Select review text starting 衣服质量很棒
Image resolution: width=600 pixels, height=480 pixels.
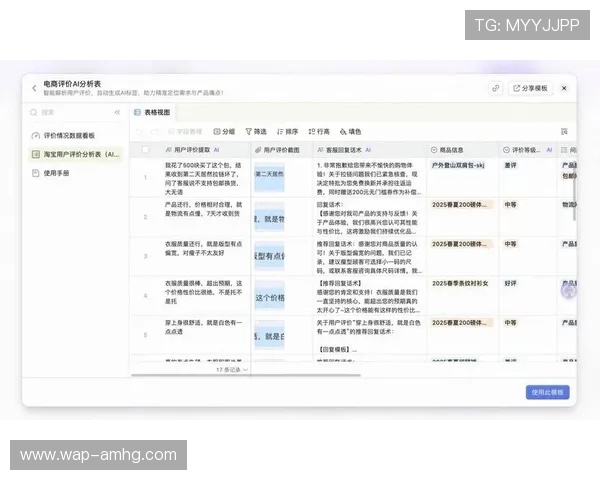(x=204, y=292)
